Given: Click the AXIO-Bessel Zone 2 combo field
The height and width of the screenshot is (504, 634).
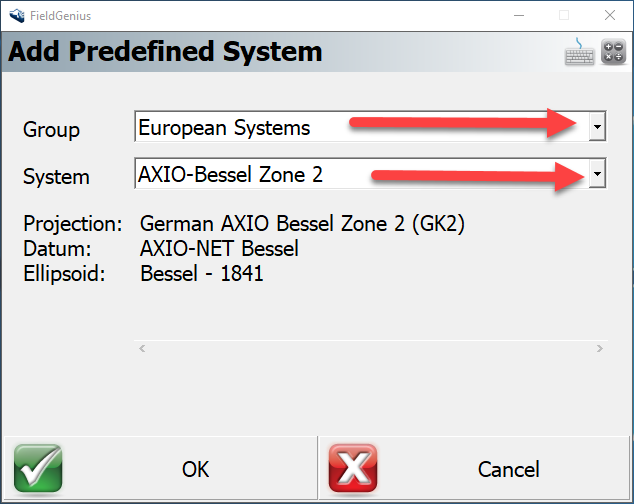Looking at the screenshot, I should tap(360, 174).
